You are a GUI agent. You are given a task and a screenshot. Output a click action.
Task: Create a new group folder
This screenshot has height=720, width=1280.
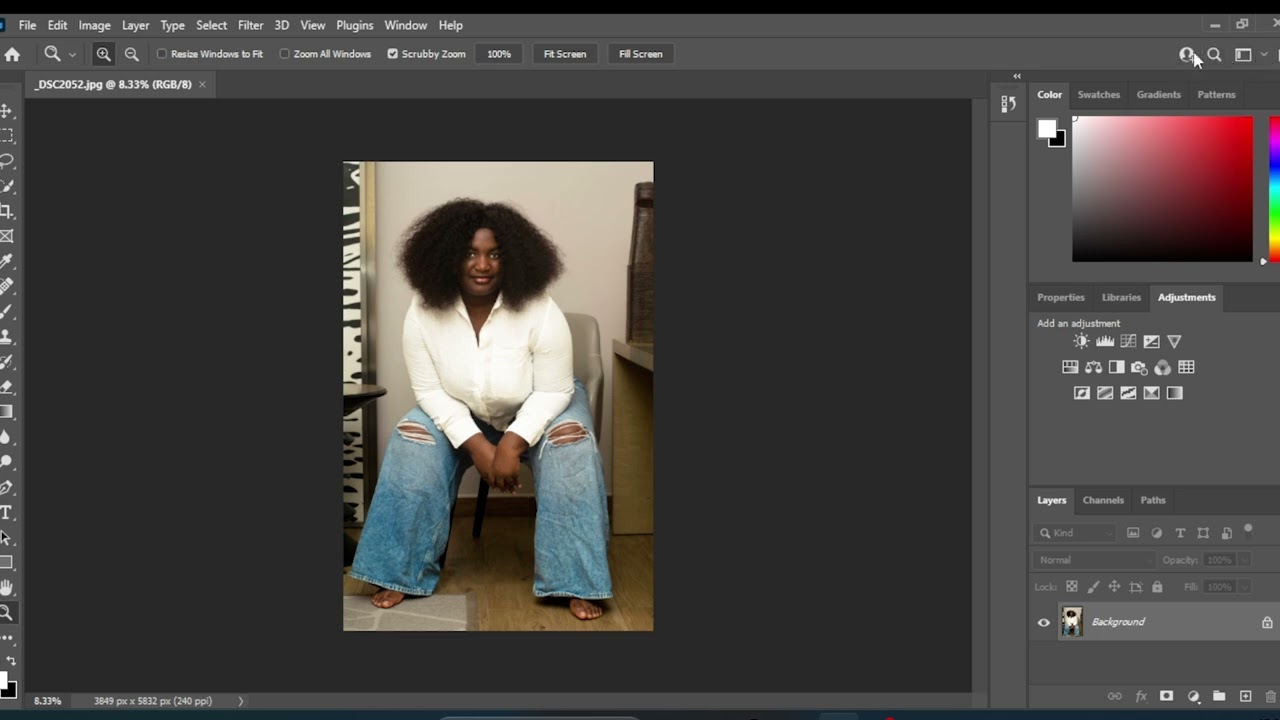tap(1219, 696)
